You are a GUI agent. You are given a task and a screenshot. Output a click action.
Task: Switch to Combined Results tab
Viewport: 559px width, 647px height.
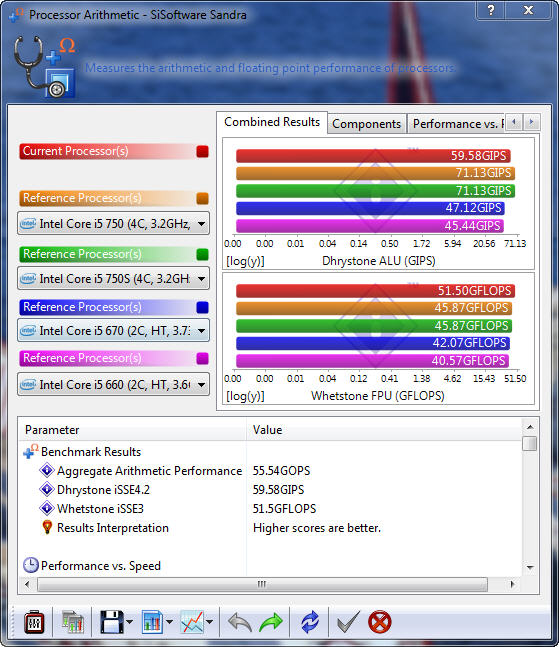click(x=272, y=122)
